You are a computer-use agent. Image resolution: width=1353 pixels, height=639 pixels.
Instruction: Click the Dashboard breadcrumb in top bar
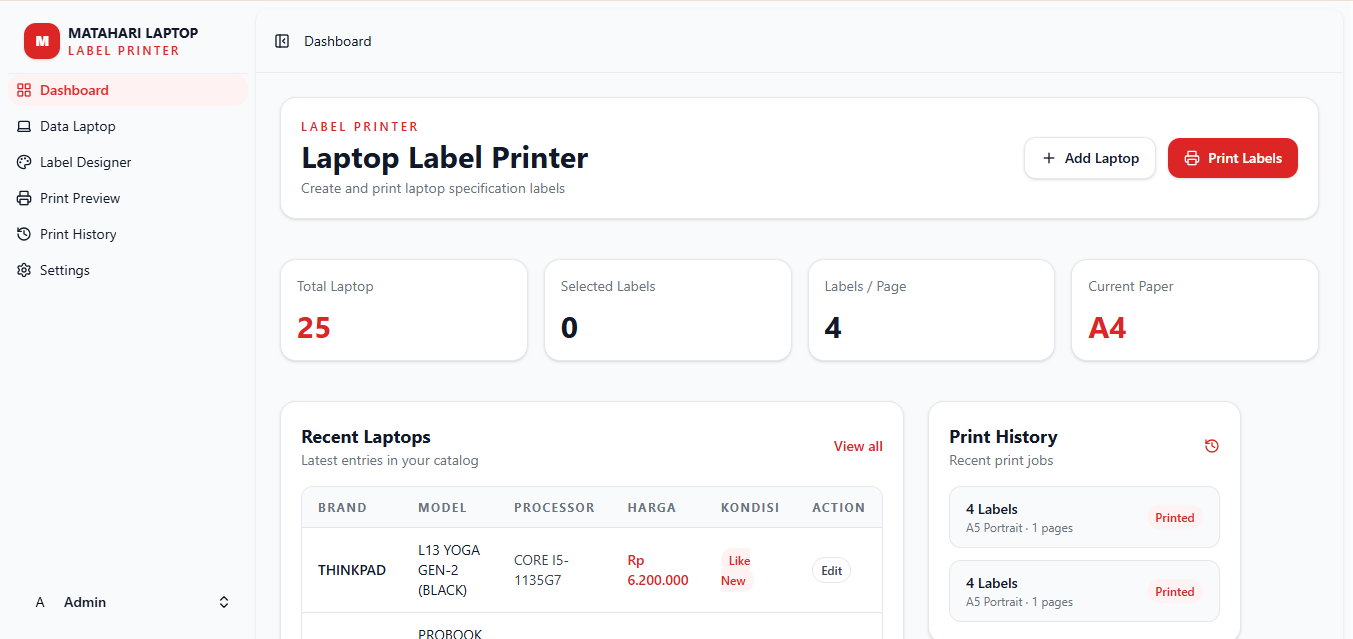point(338,41)
